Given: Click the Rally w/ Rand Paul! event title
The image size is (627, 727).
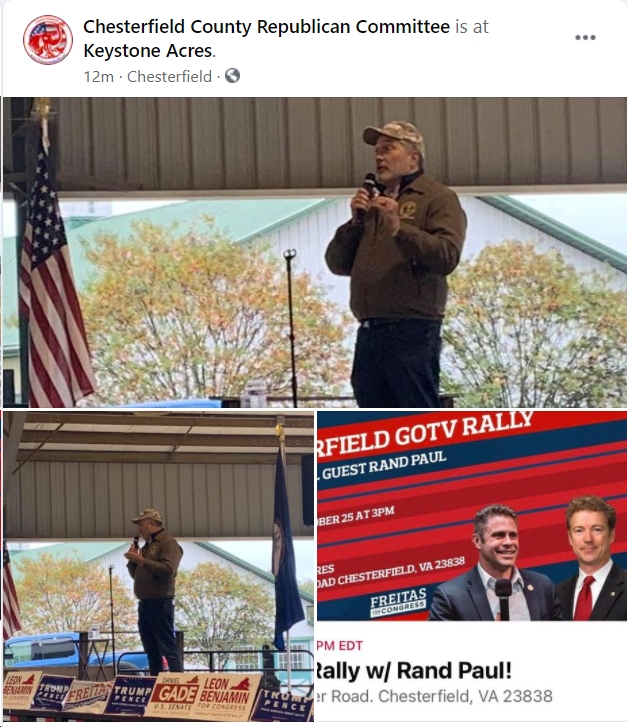Looking at the screenshot, I should click(x=413, y=670).
